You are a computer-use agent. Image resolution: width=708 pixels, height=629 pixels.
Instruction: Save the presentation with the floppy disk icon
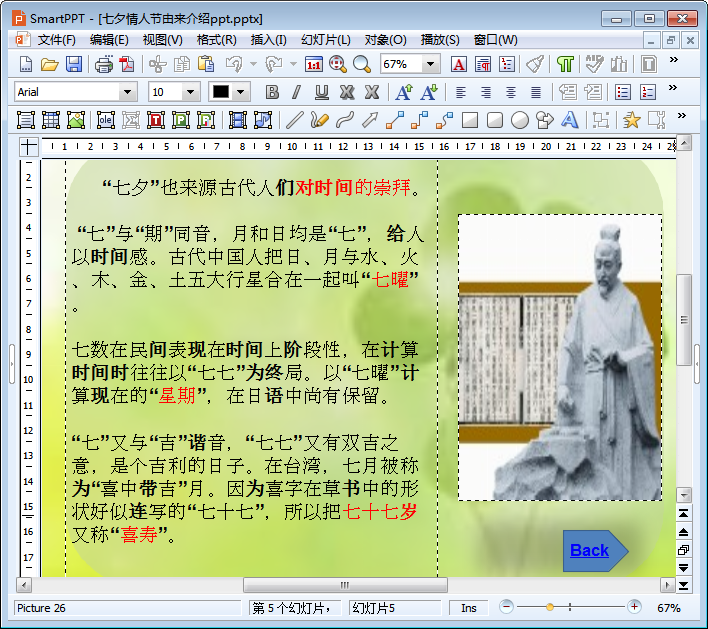[74, 65]
